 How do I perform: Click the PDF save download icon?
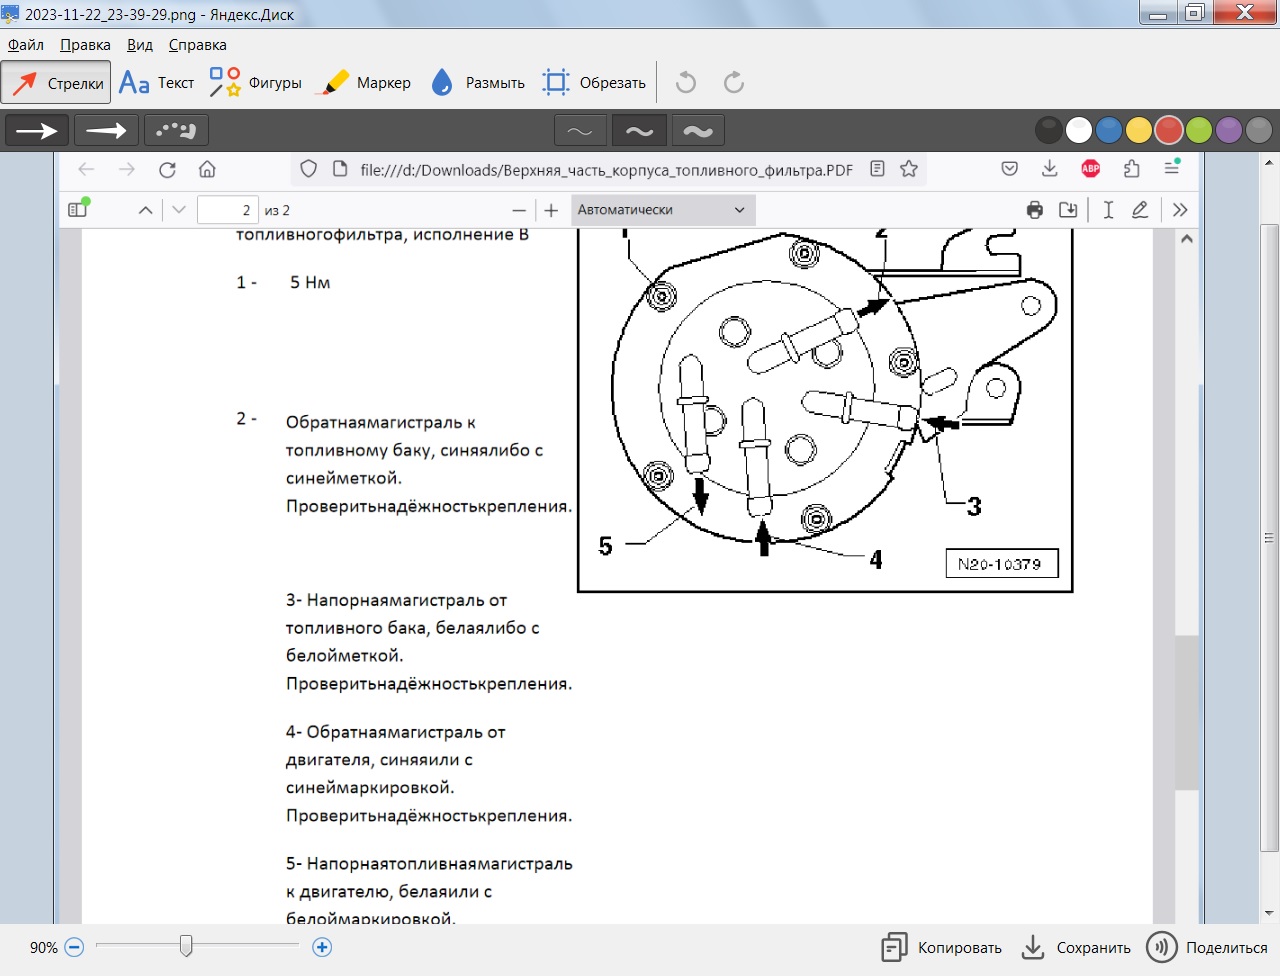click(1068, 210)
